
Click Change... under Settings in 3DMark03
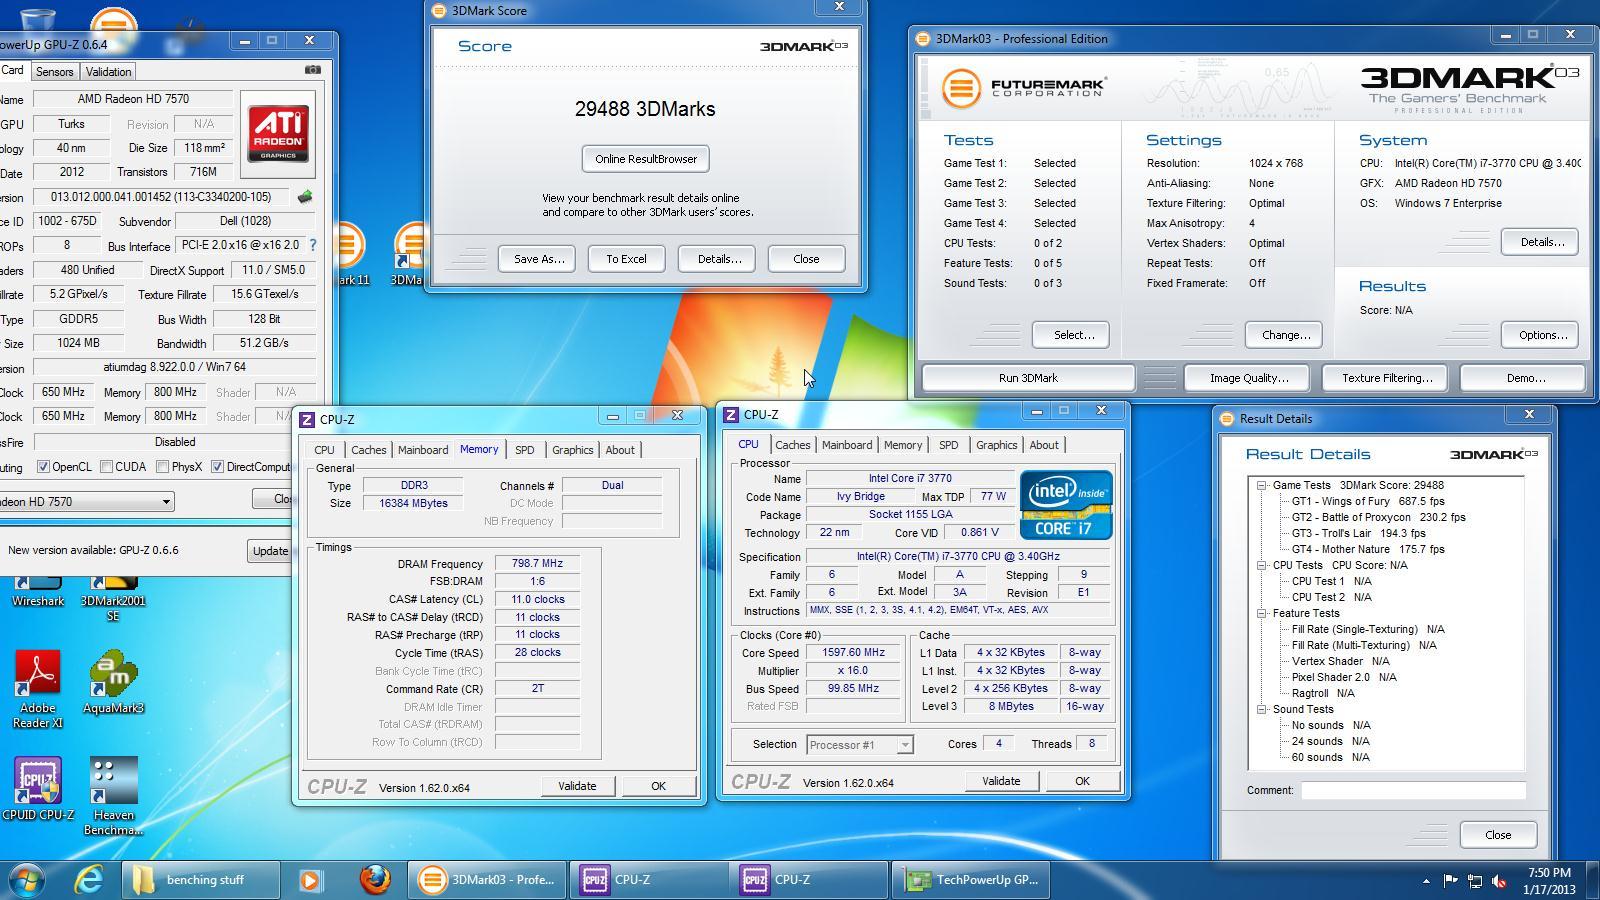[1285, 335]
